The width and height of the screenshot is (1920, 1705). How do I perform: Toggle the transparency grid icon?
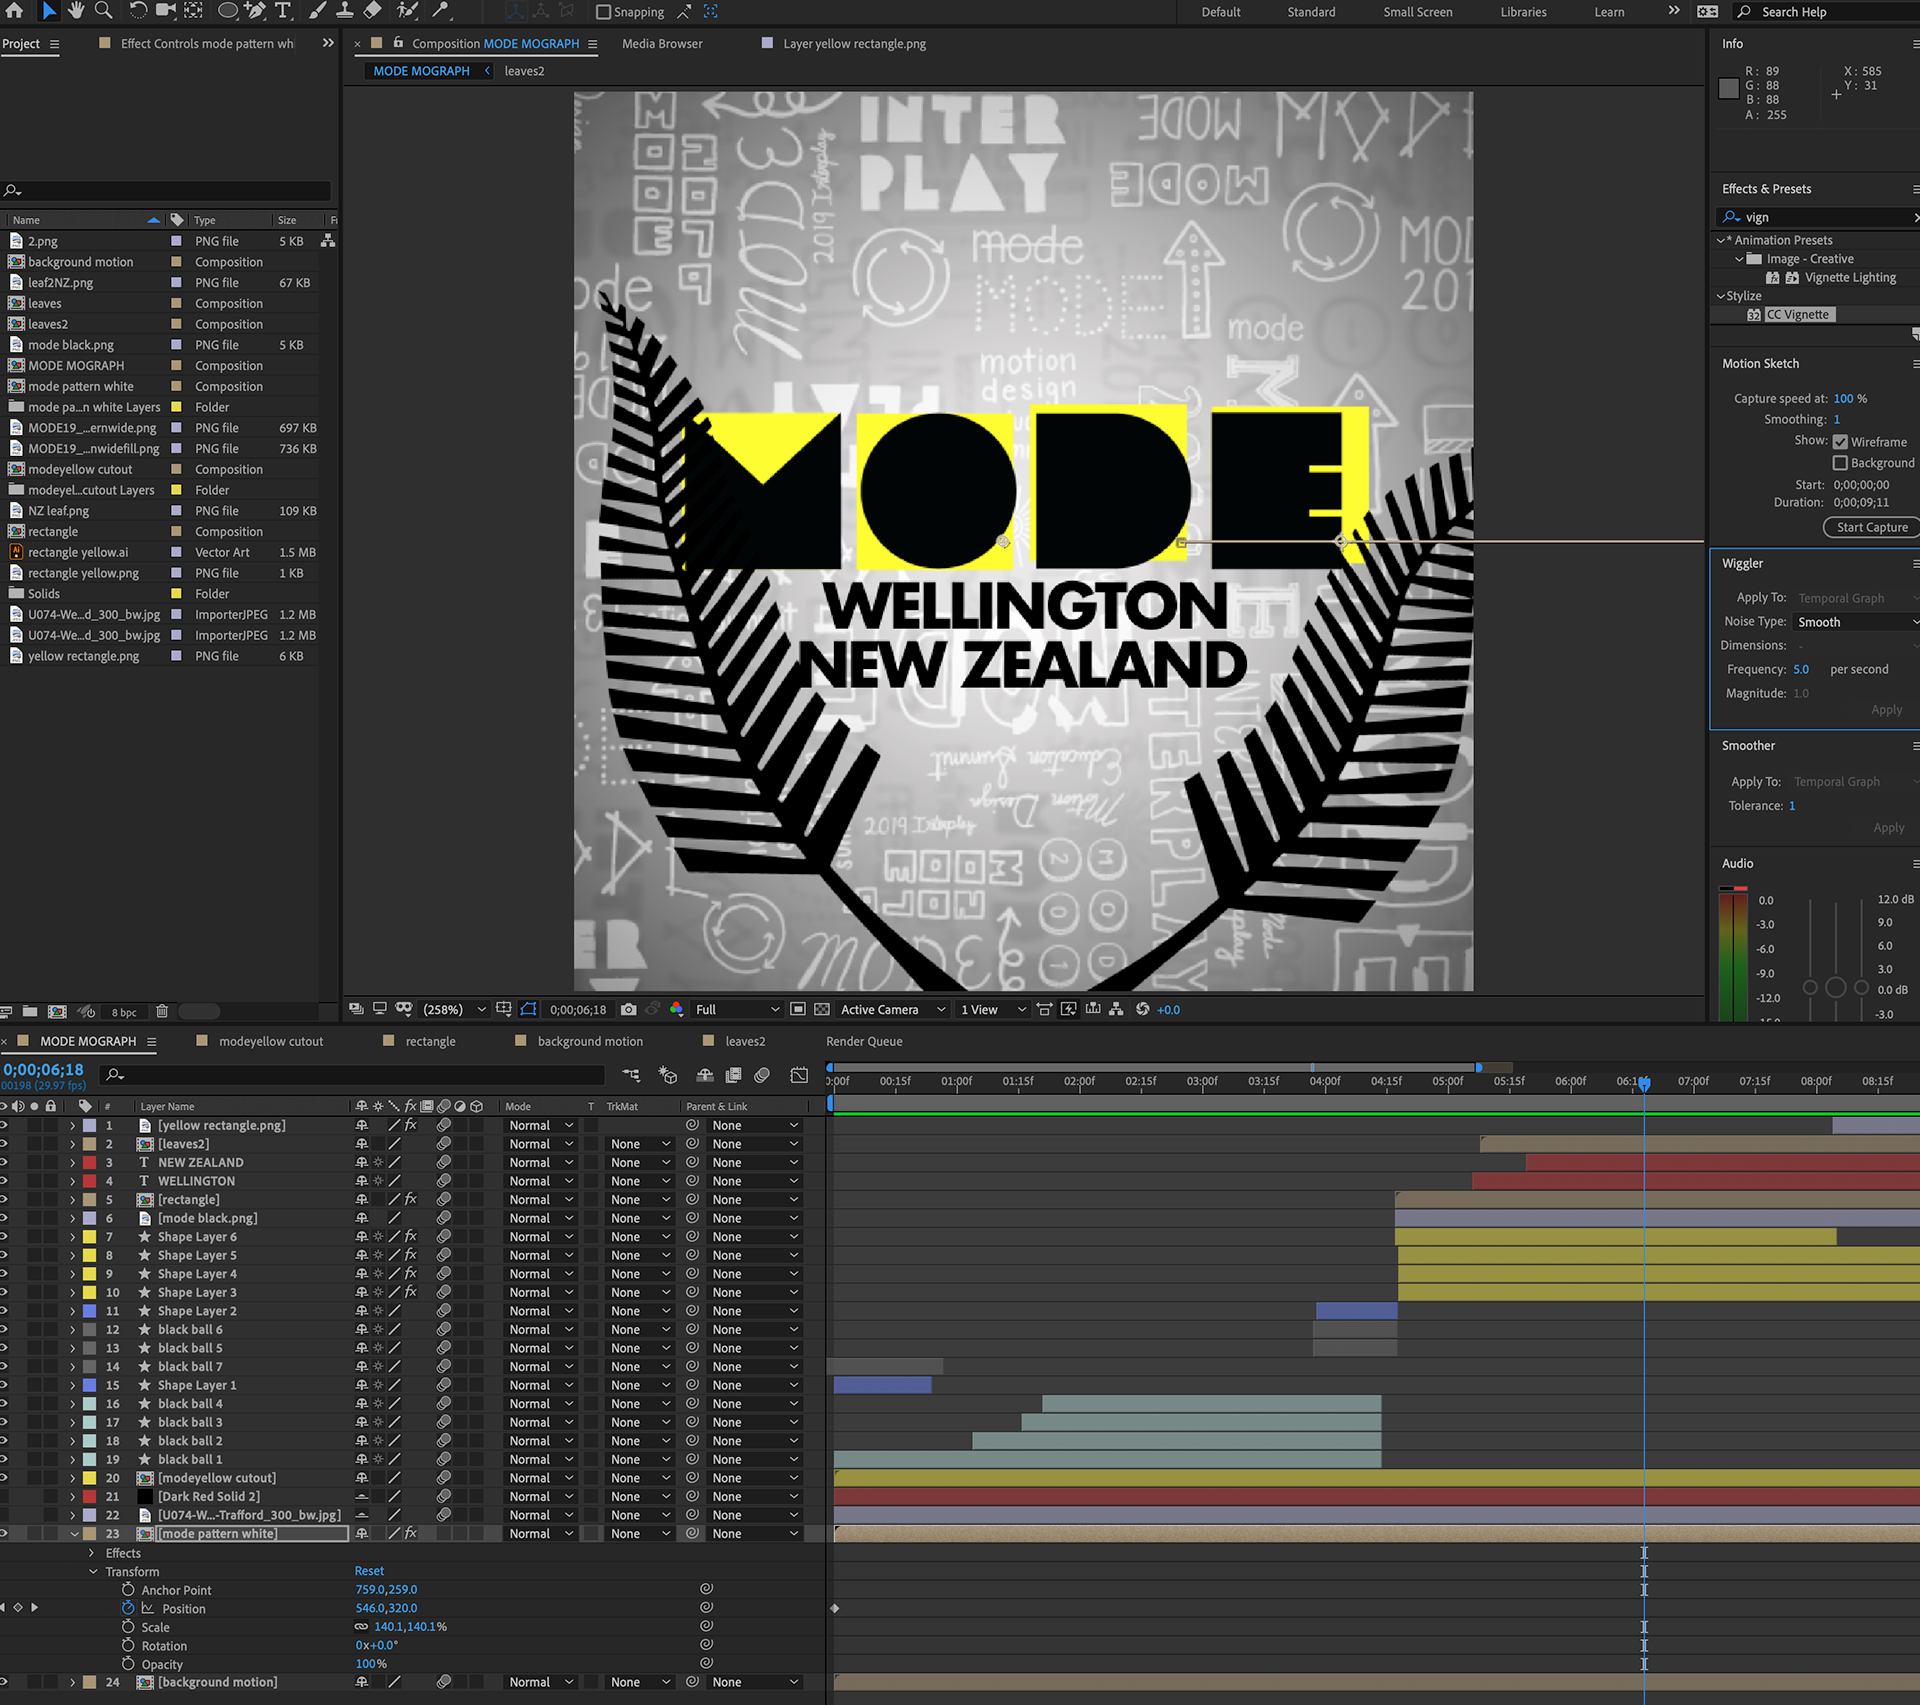822,1009
